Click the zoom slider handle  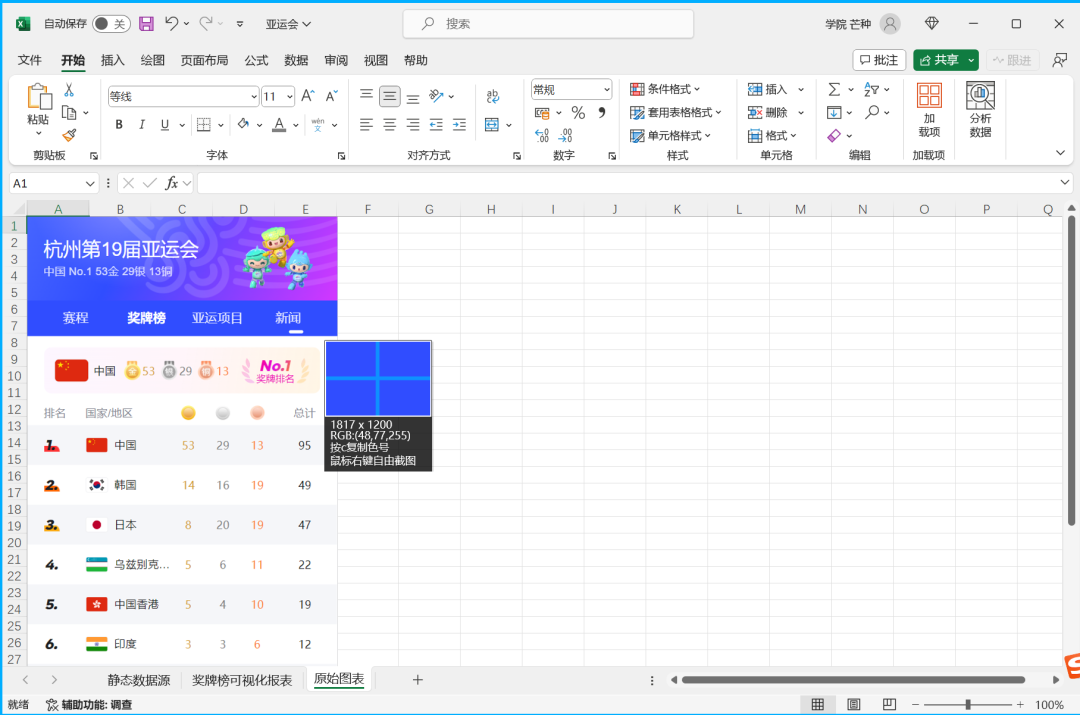tap(968, 705)
